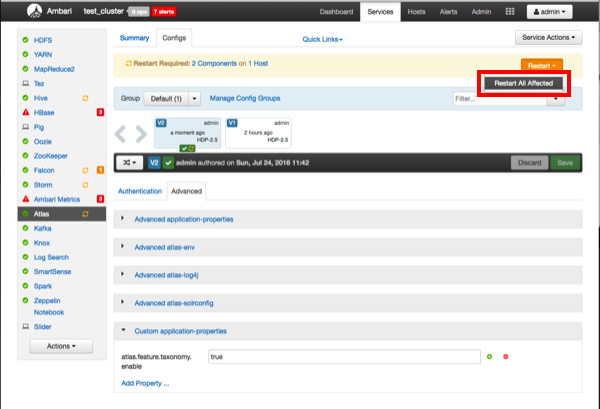Open the sidebar Actions dropdown
Image resolution: width=600 pixels, height=409 pixels.
click(61, 346)
